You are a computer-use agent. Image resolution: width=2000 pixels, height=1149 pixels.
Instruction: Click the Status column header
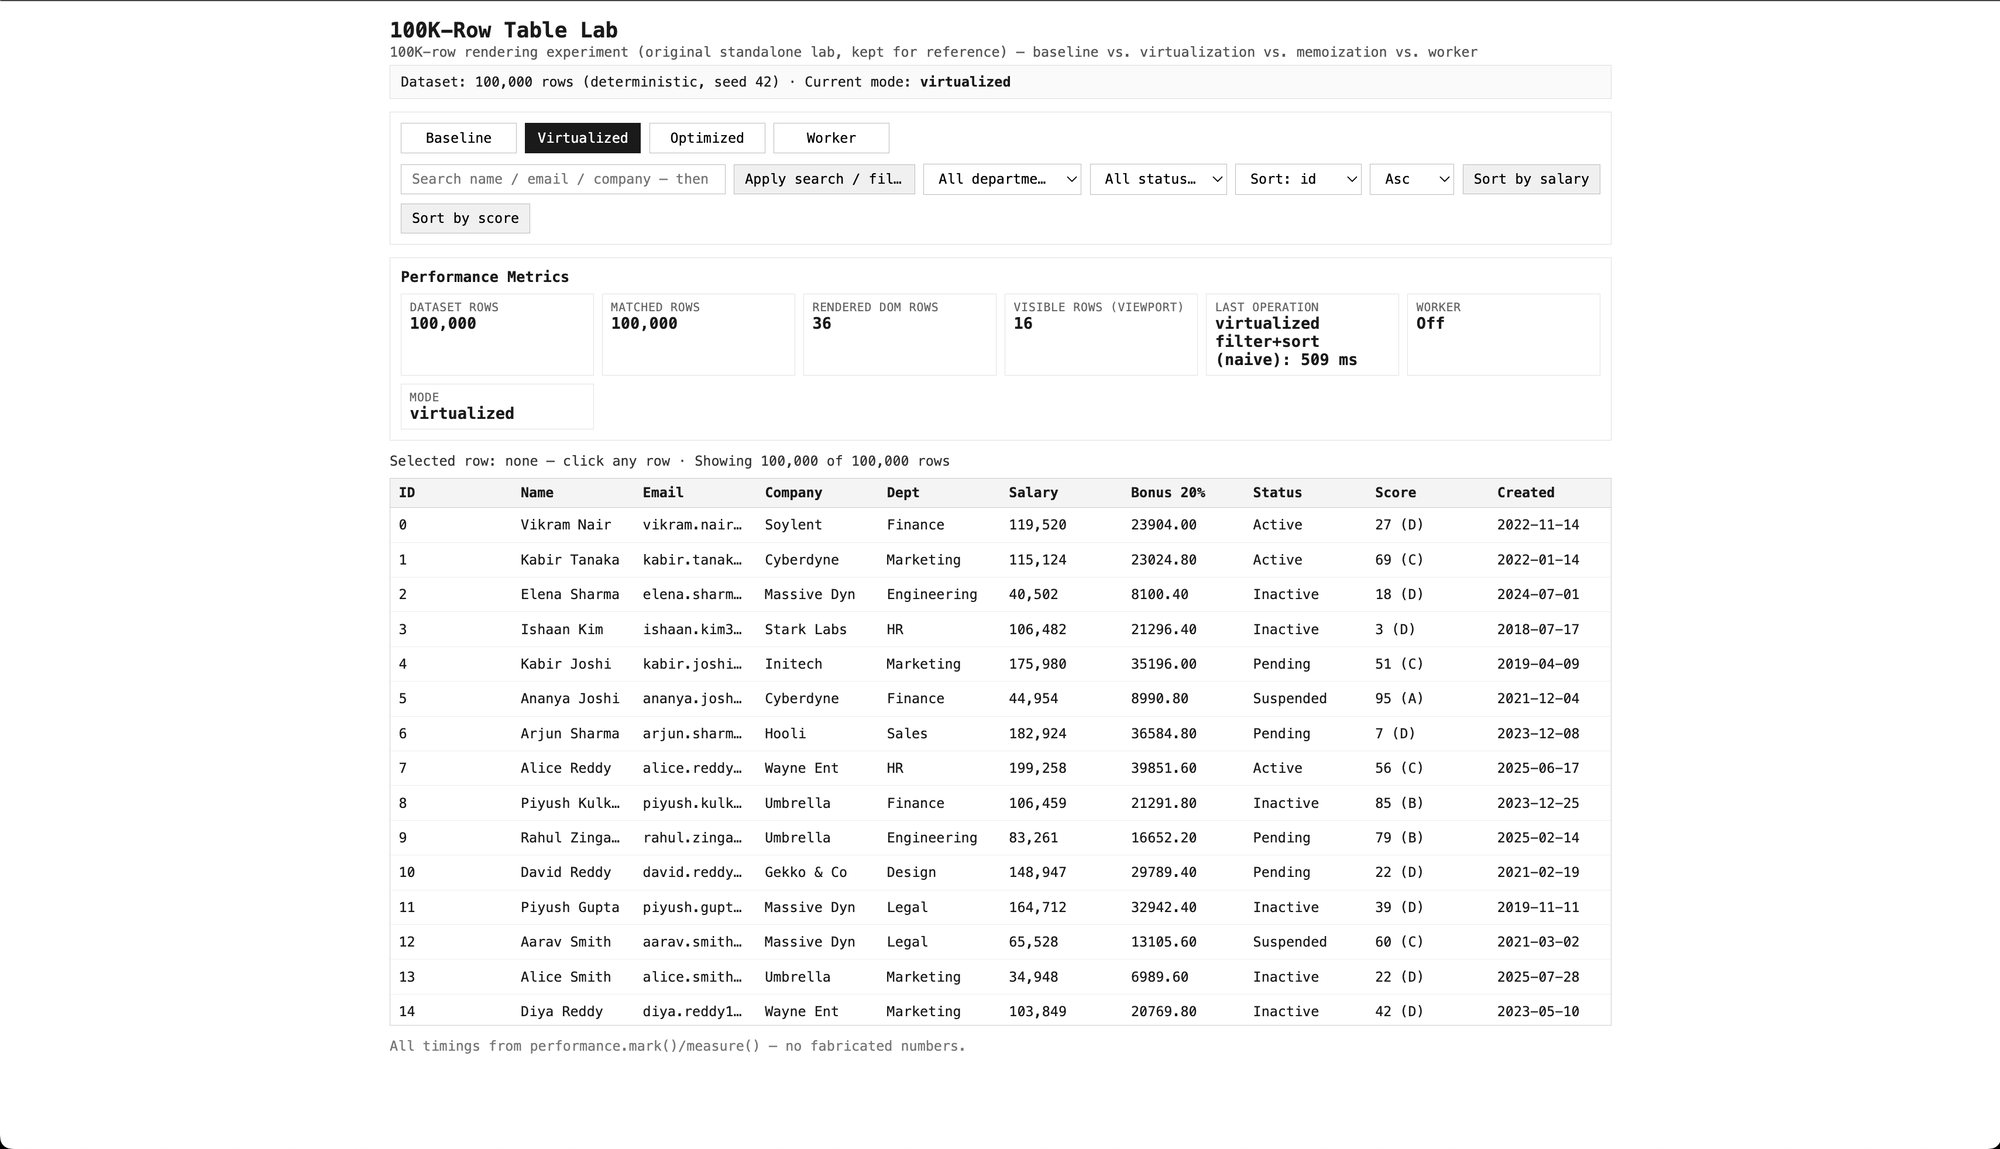(x=1277, y=493)
